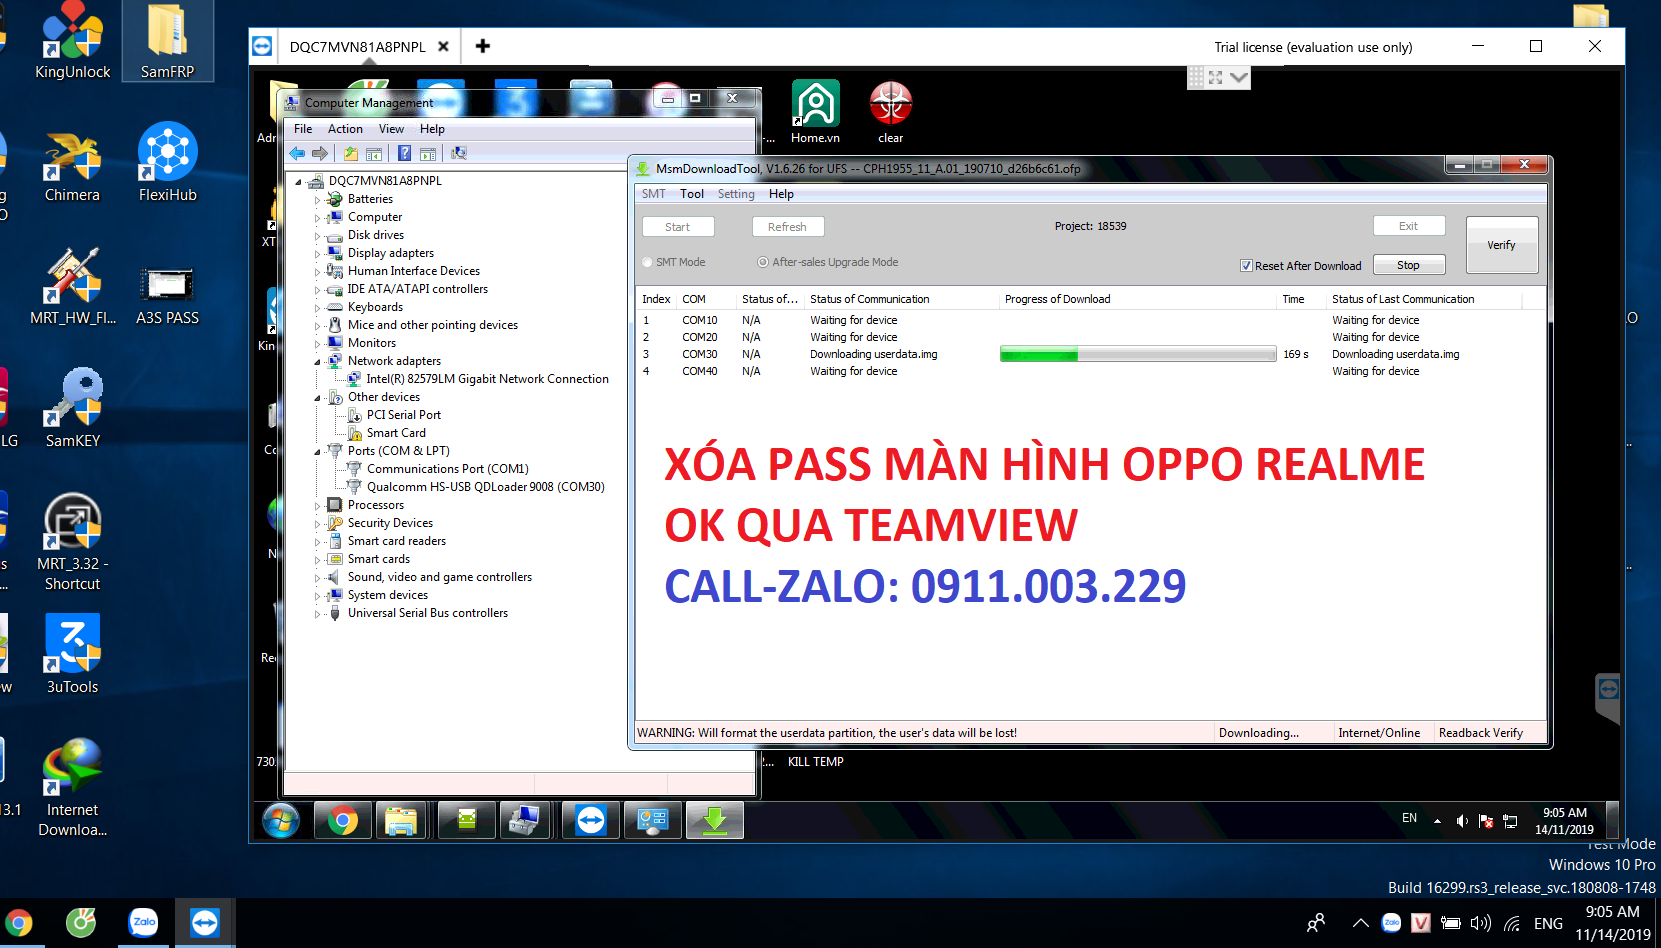Select the PCI Serial Port device
Image resolution: width=1661 pixels, height=948 pixels.
403,415
